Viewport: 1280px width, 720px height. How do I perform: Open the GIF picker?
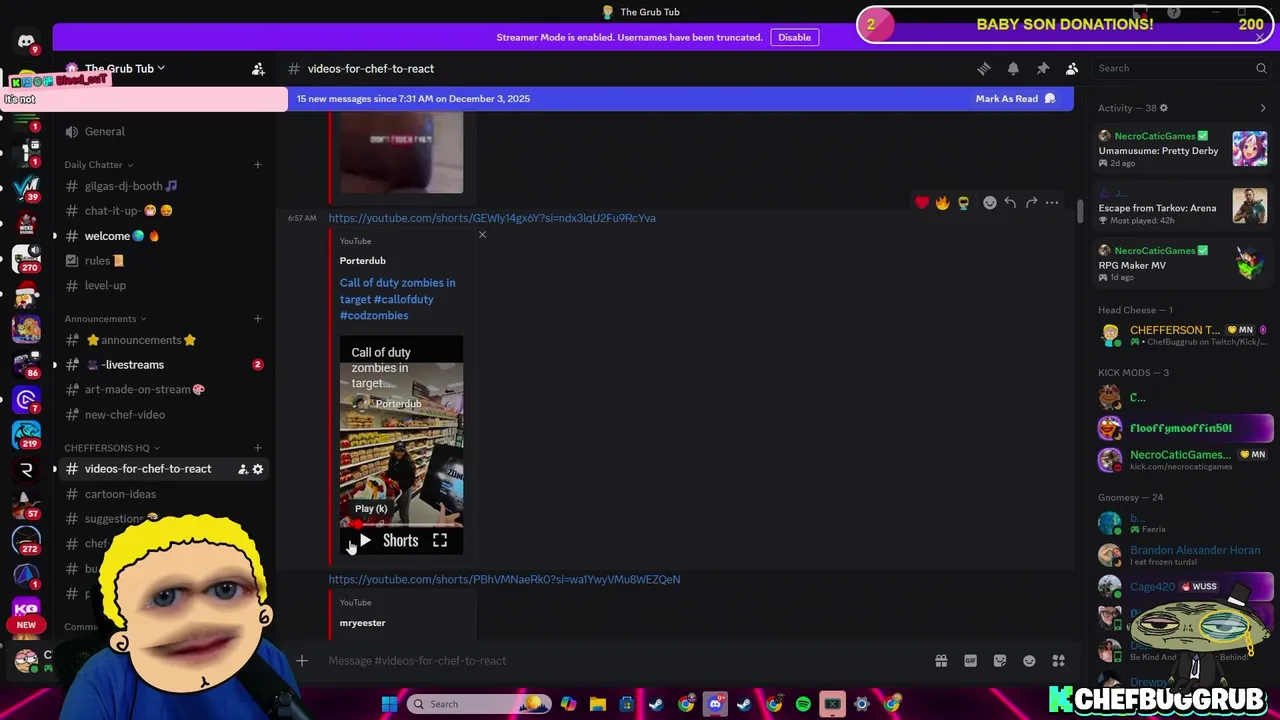970,661
